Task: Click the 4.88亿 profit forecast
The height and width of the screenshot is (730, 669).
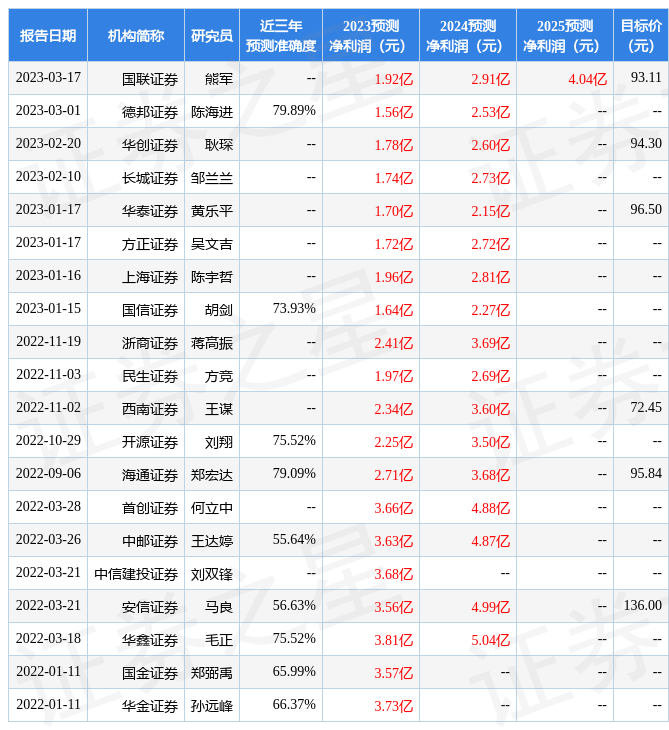Action: pos(491,508)
